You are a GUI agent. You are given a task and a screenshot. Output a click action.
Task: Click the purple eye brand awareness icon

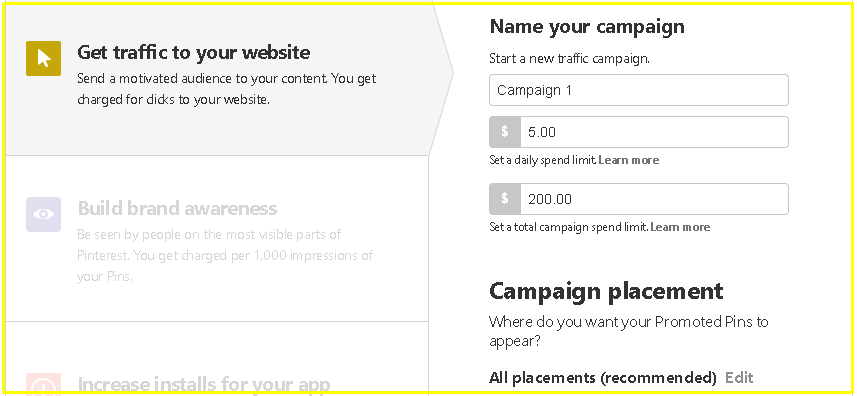44,214
